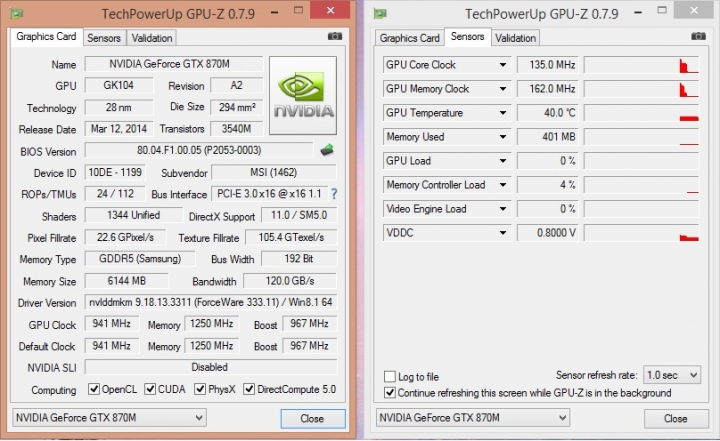This screenshot has width=720, height=441.
Task: Switch to Sensors tab in the left window
Action: 104,38
